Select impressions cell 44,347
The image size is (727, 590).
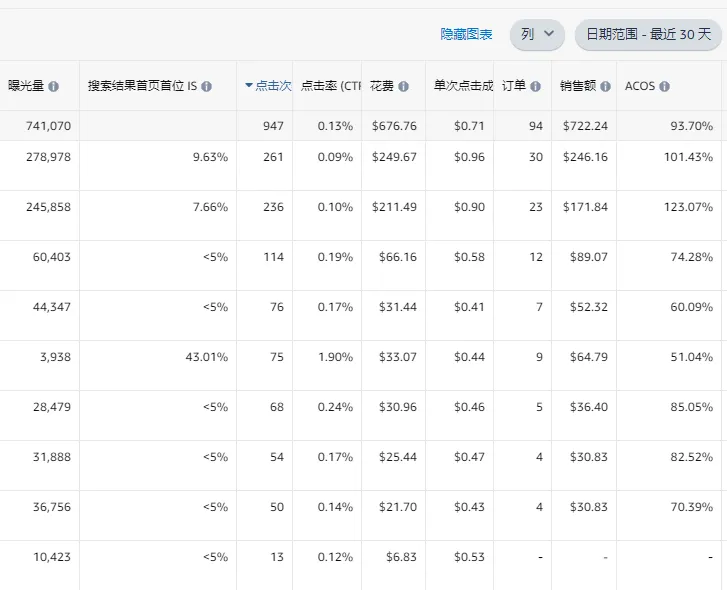[x=52, y=307]
